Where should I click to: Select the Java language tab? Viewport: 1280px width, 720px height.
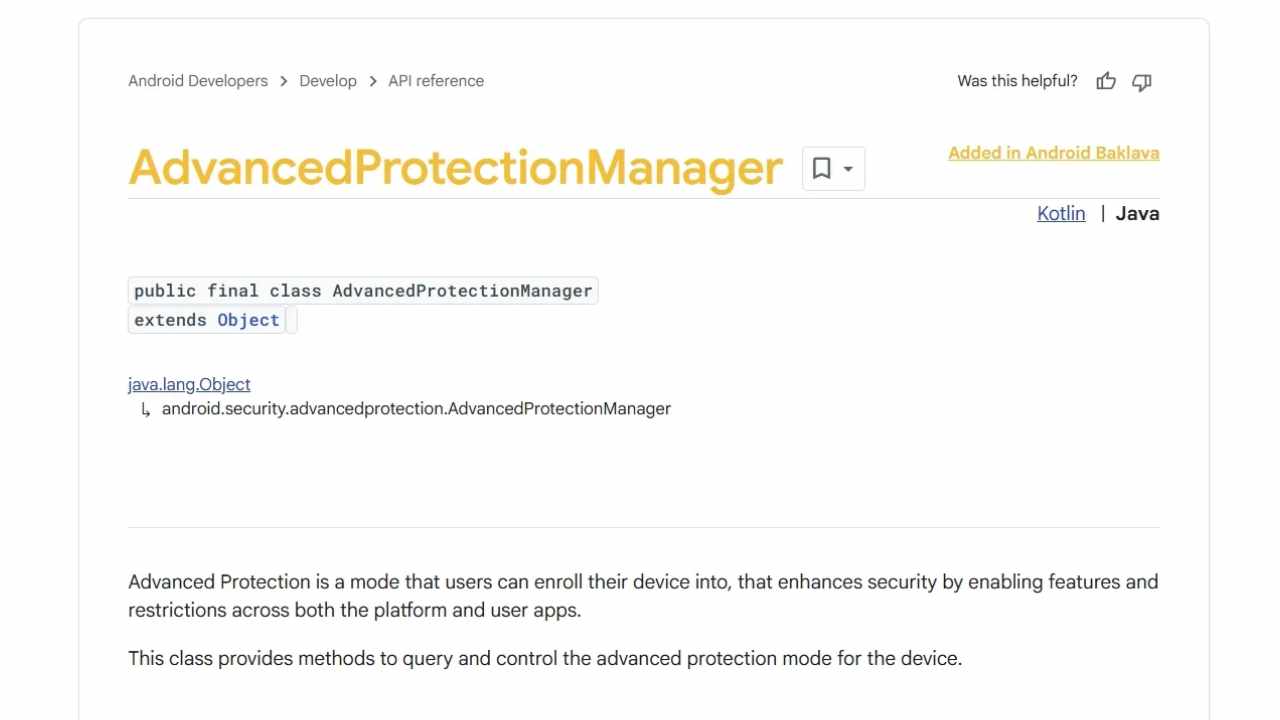click(x=1137, y=213)
